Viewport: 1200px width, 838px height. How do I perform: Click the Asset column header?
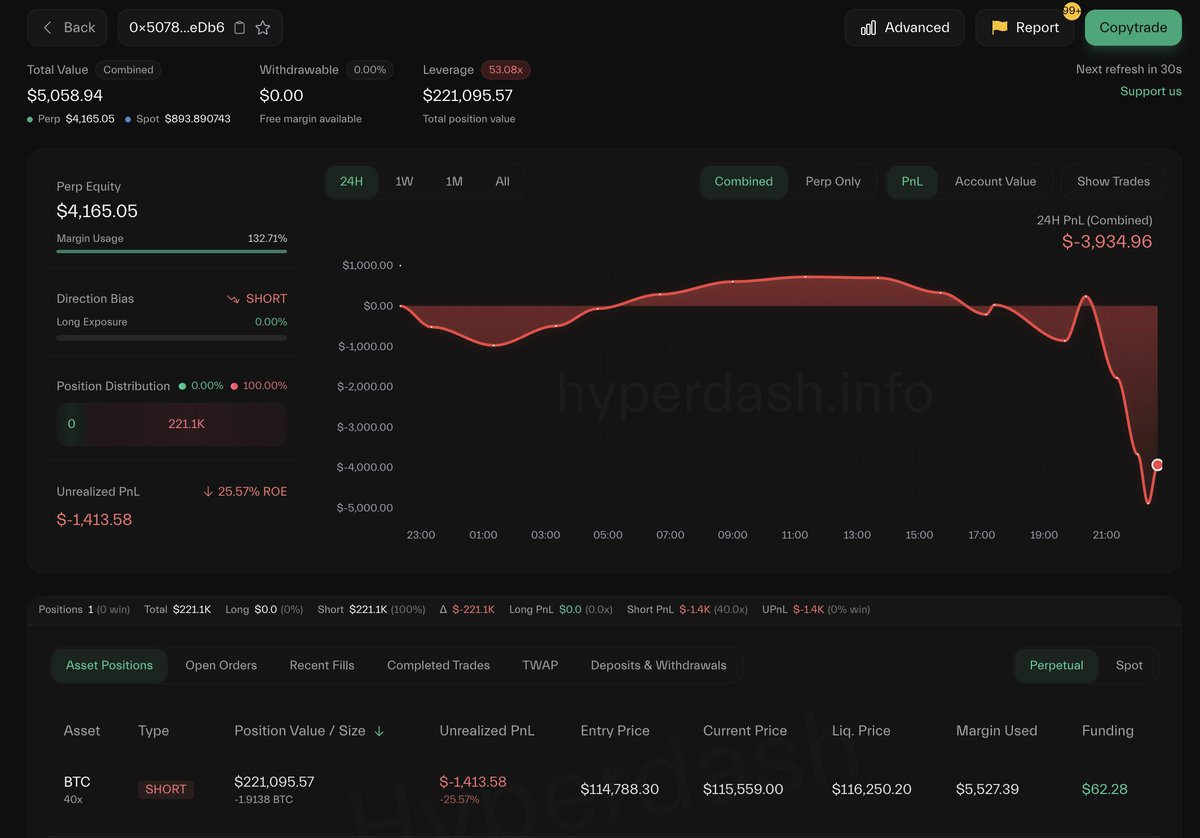coord(82,731)
